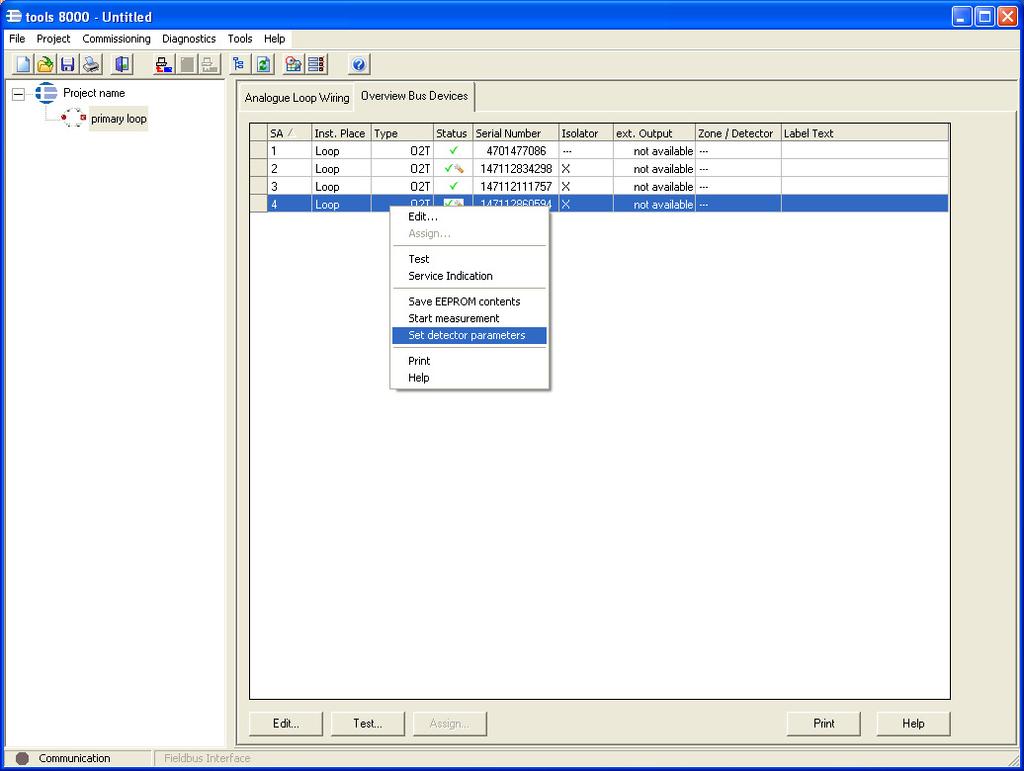Collapse the Project name tree node
This screenshot has width=1024, height=771.
coord(18,94)
